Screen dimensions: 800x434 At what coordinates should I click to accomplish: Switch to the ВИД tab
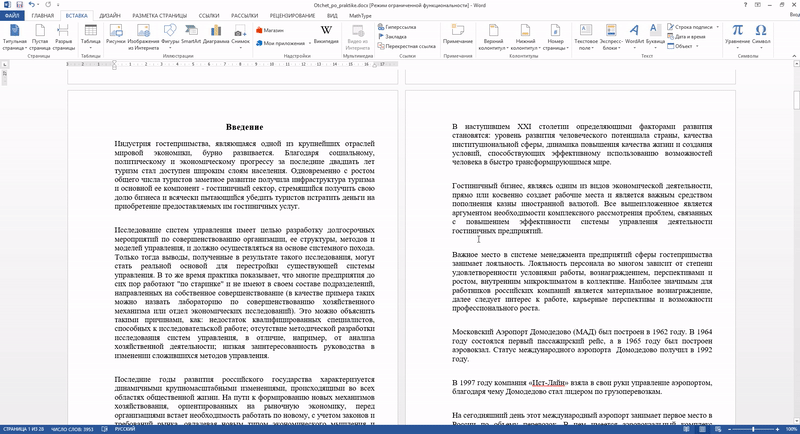[x=332, y=16]
